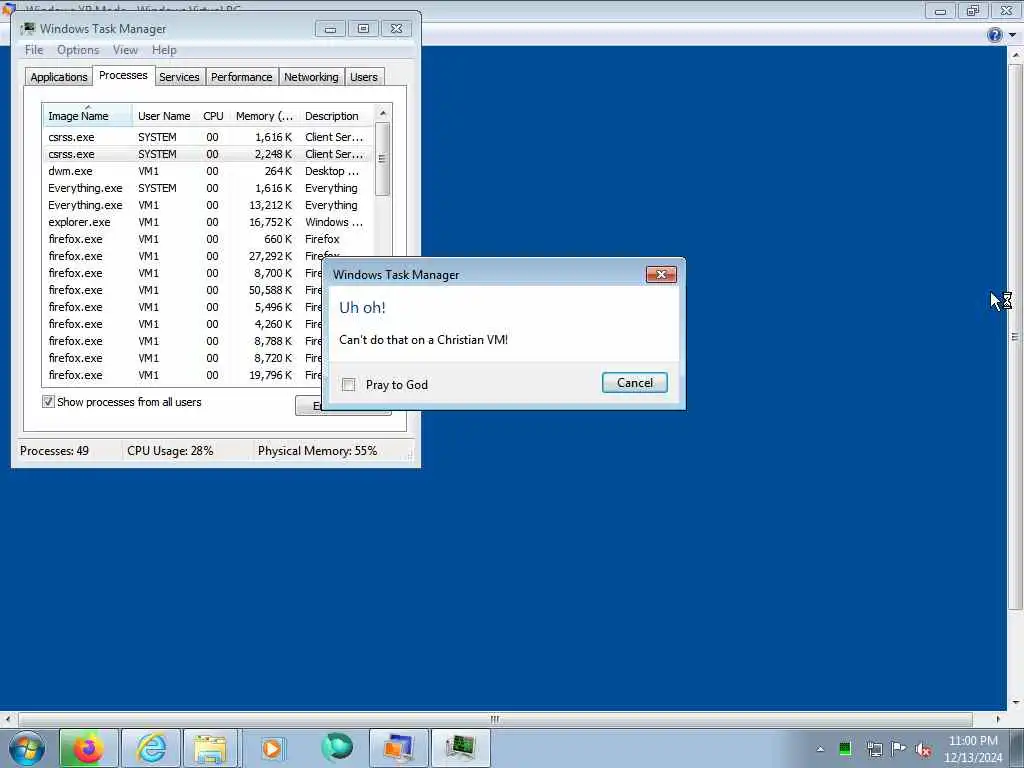Click Virtual PC horizontal scrollbar right arrow

(x=998, y=719)
